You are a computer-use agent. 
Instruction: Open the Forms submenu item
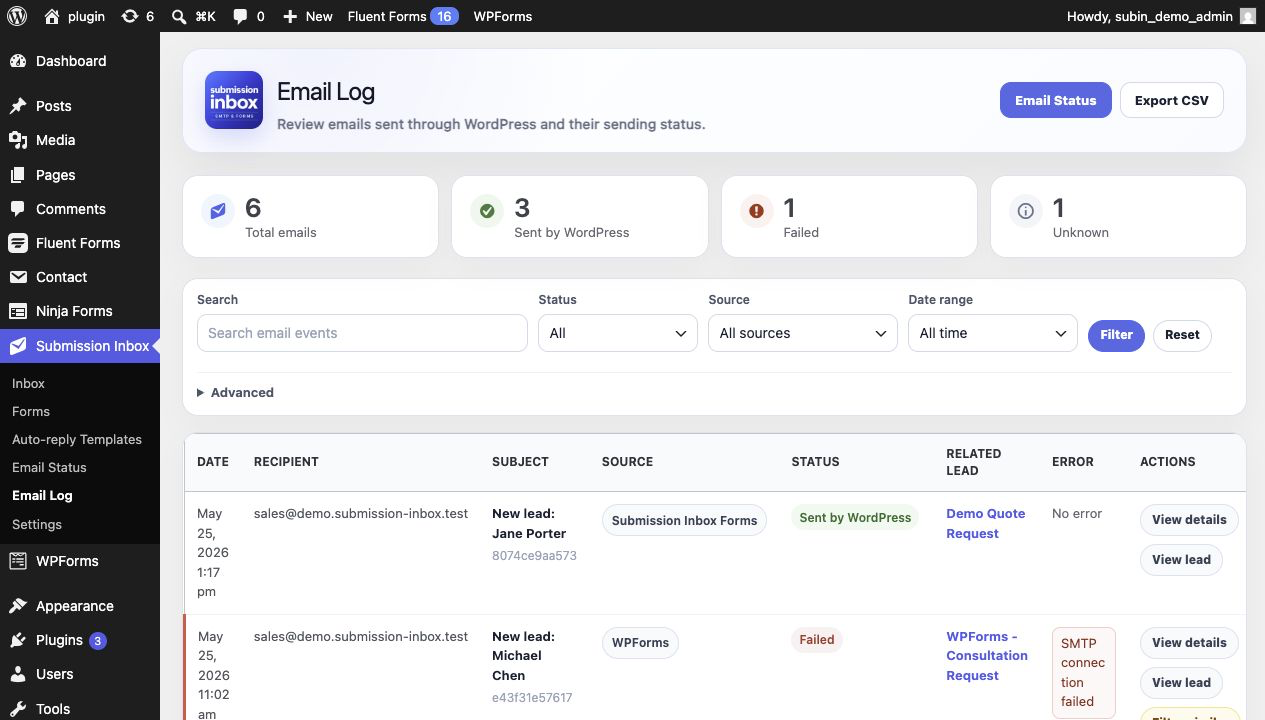[31, 411]
